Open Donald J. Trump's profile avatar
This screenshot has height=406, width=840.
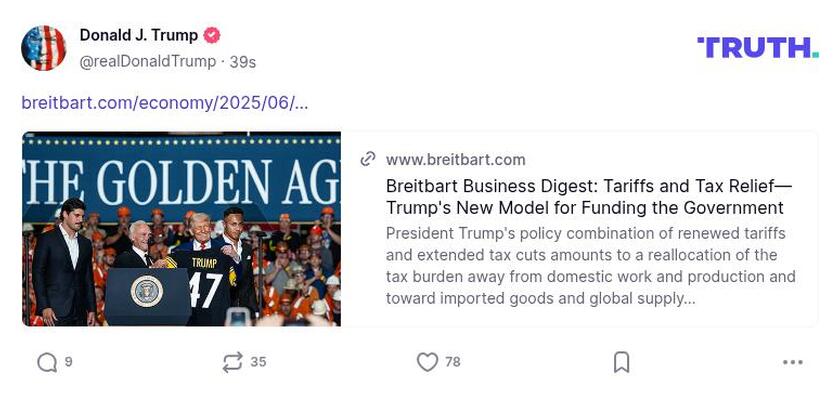tap(44, 48)
